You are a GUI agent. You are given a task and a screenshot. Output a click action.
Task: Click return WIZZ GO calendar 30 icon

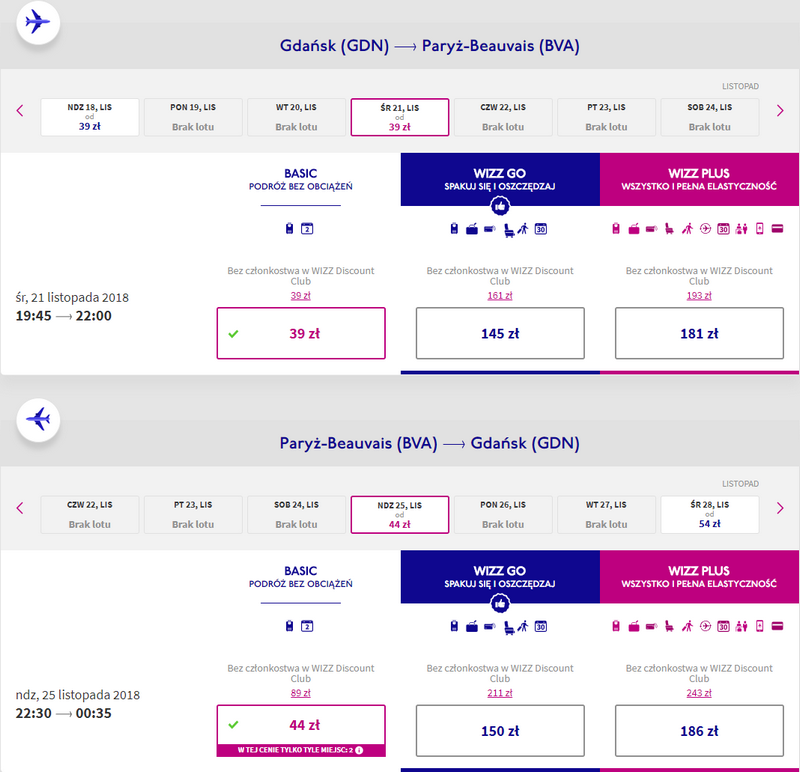541,627
